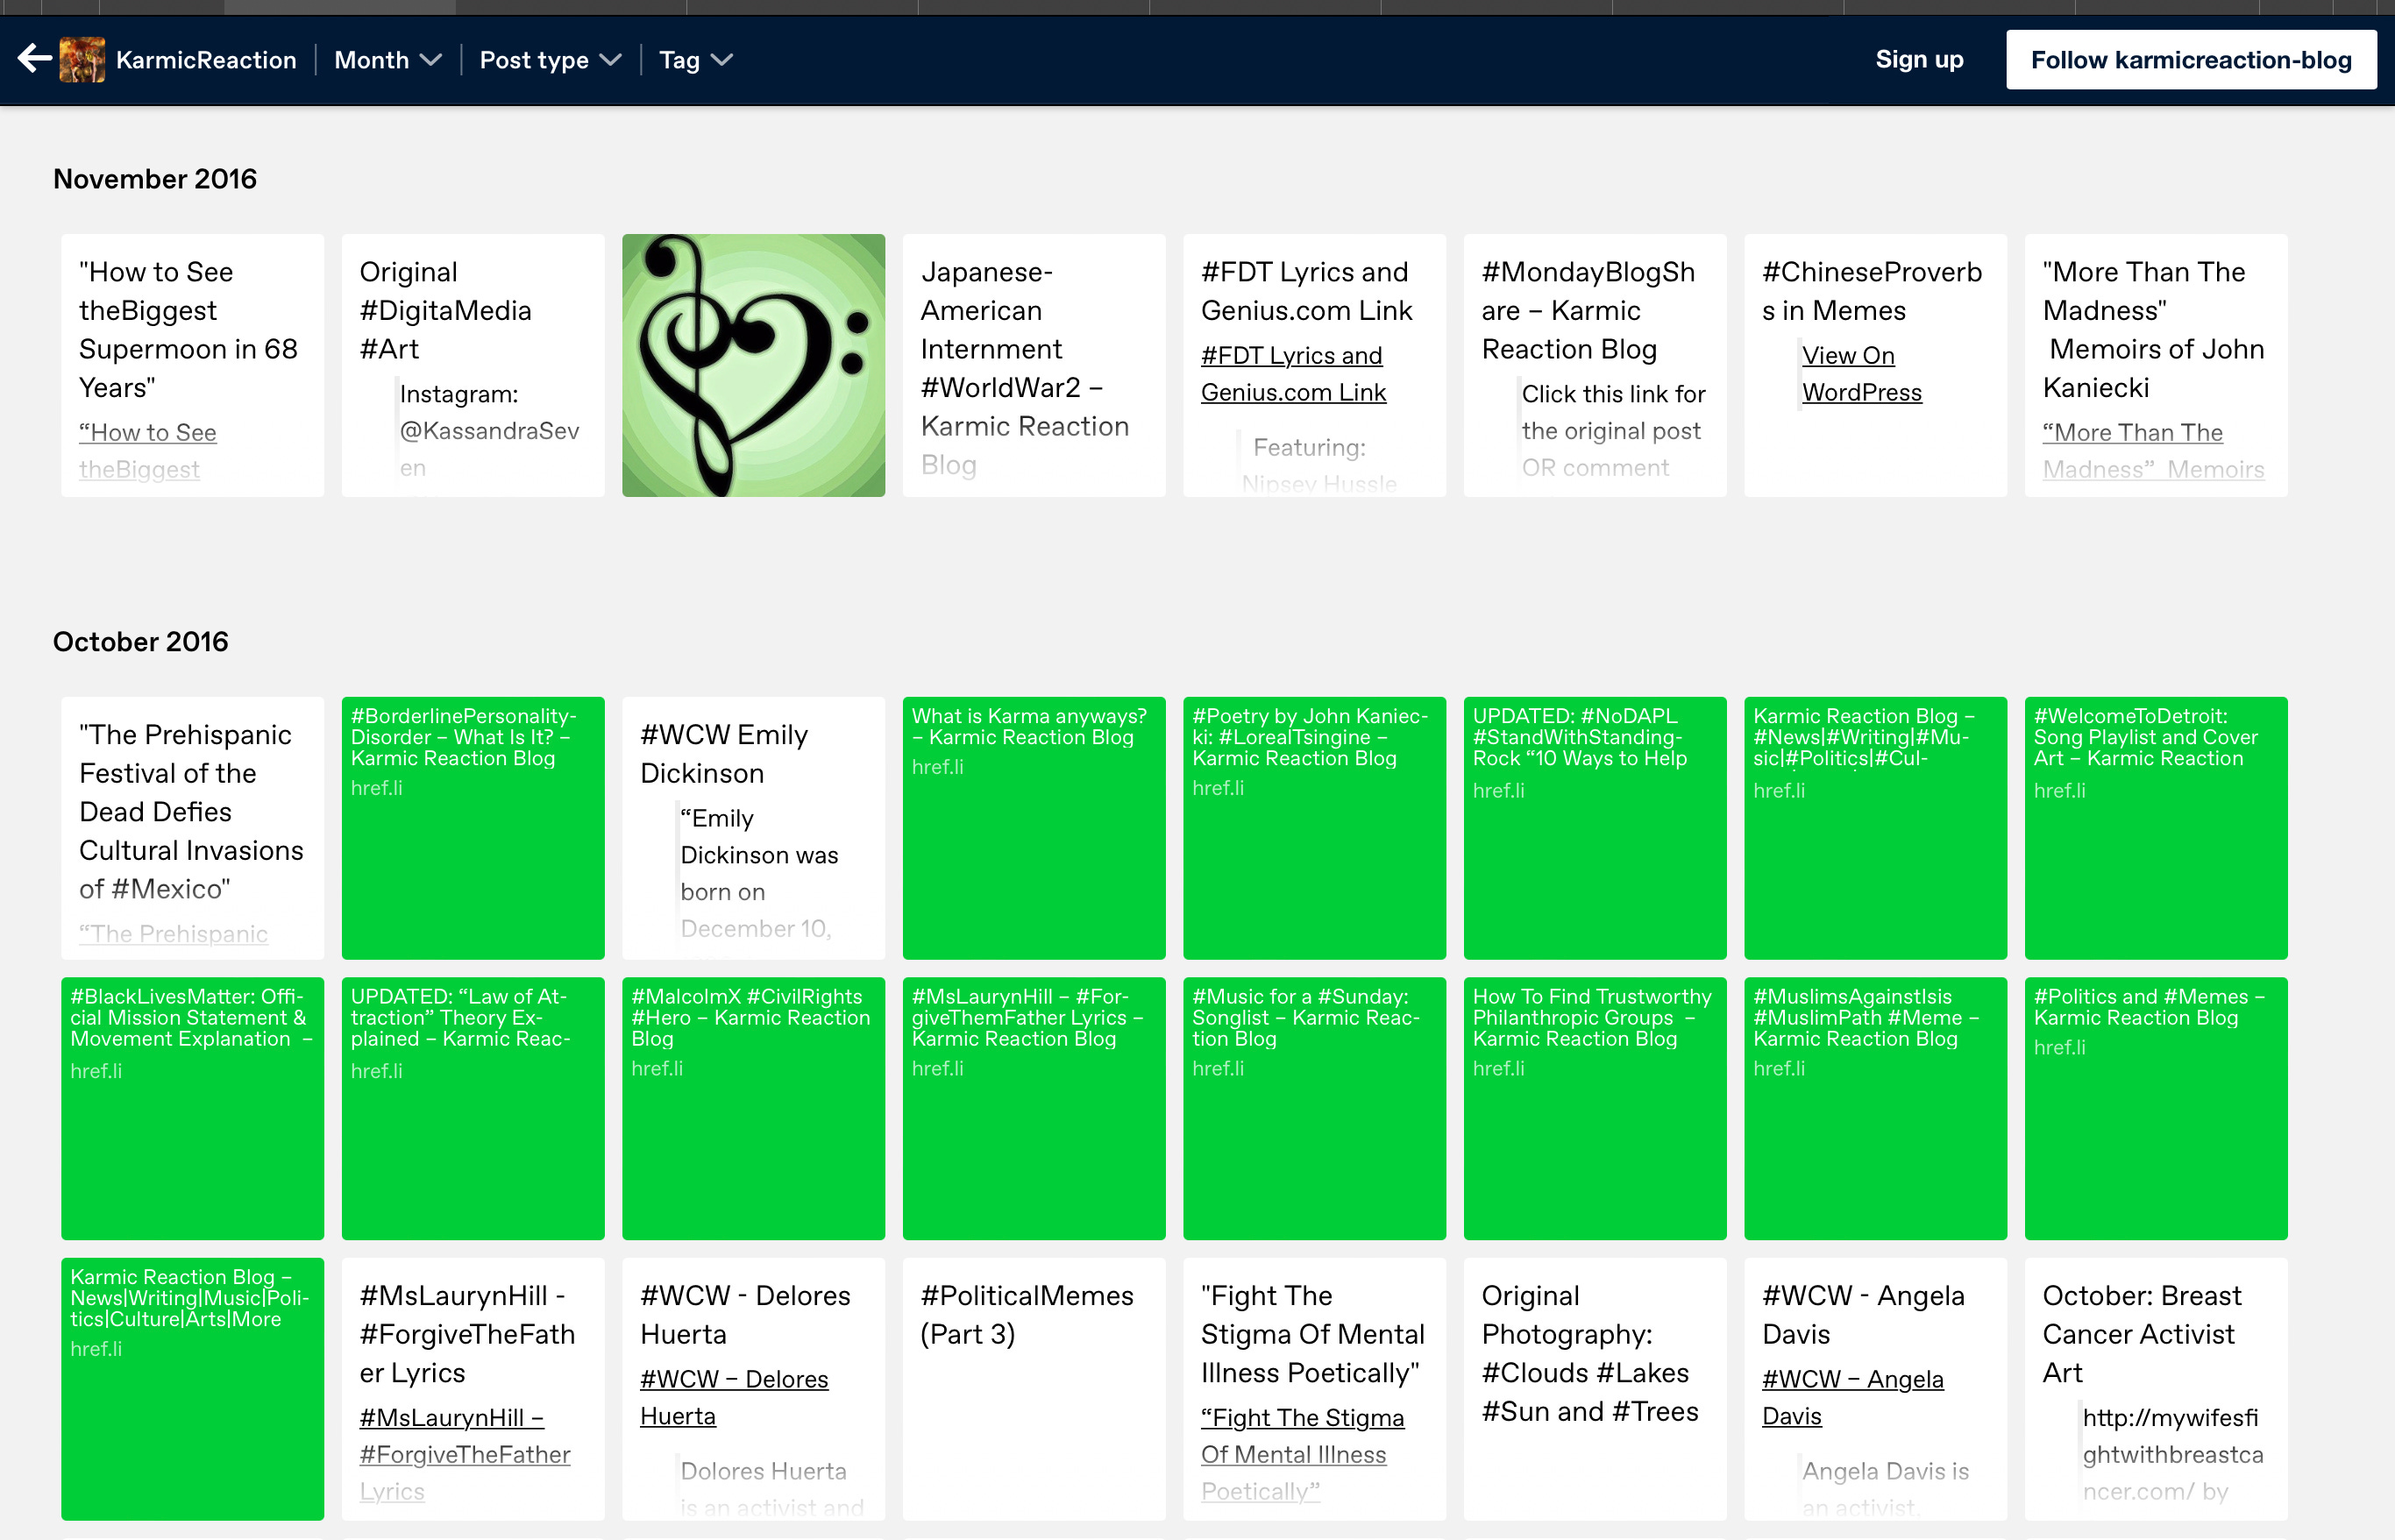Screen dimensions: 2395x1540
Task: Open the Original #DigitaMedia #Art post
Action: (x=473, y=365)
